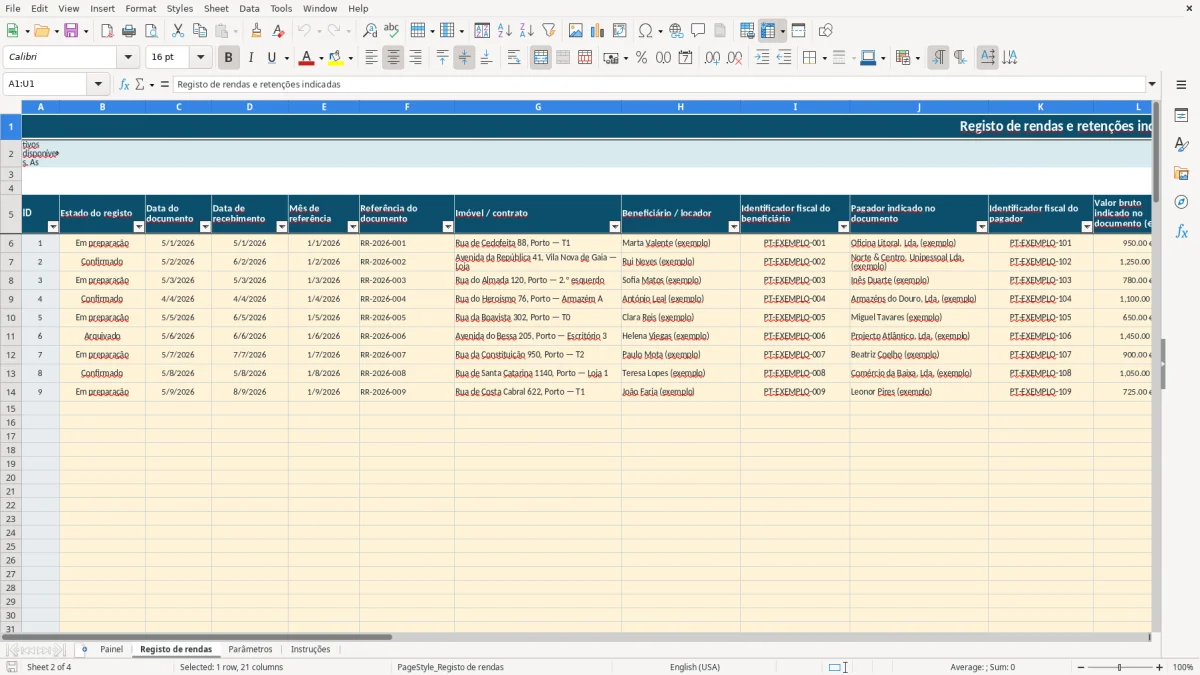Toggle Align Right
The width and height of the screenshot is (1200, 675).
click(415, 58)
